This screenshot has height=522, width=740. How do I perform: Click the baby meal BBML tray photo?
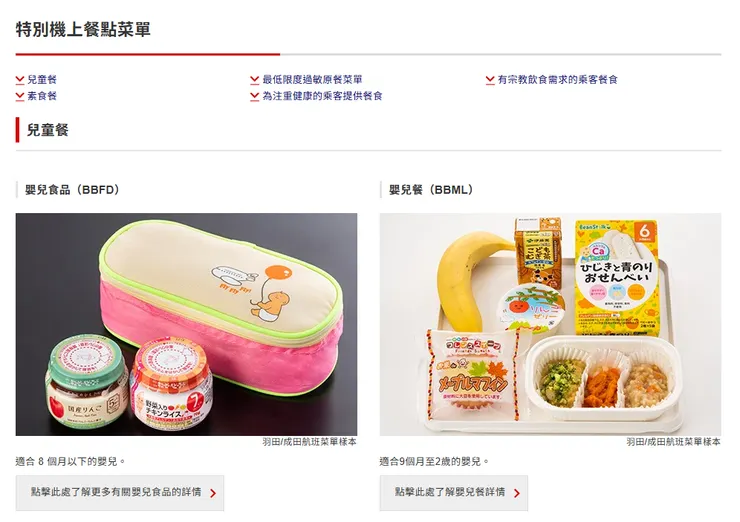click(x=550, y=324)
